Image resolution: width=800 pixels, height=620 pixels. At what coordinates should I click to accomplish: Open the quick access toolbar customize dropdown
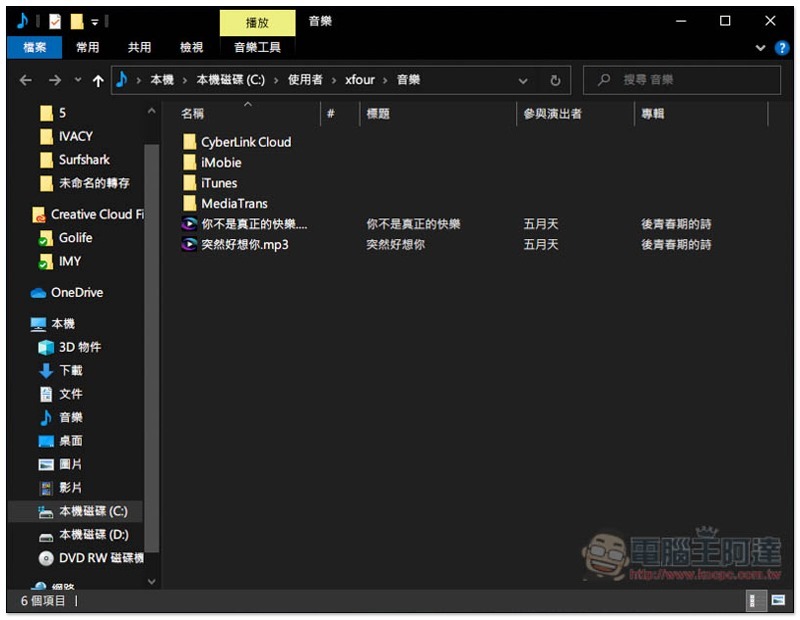(x=95, y=21)
